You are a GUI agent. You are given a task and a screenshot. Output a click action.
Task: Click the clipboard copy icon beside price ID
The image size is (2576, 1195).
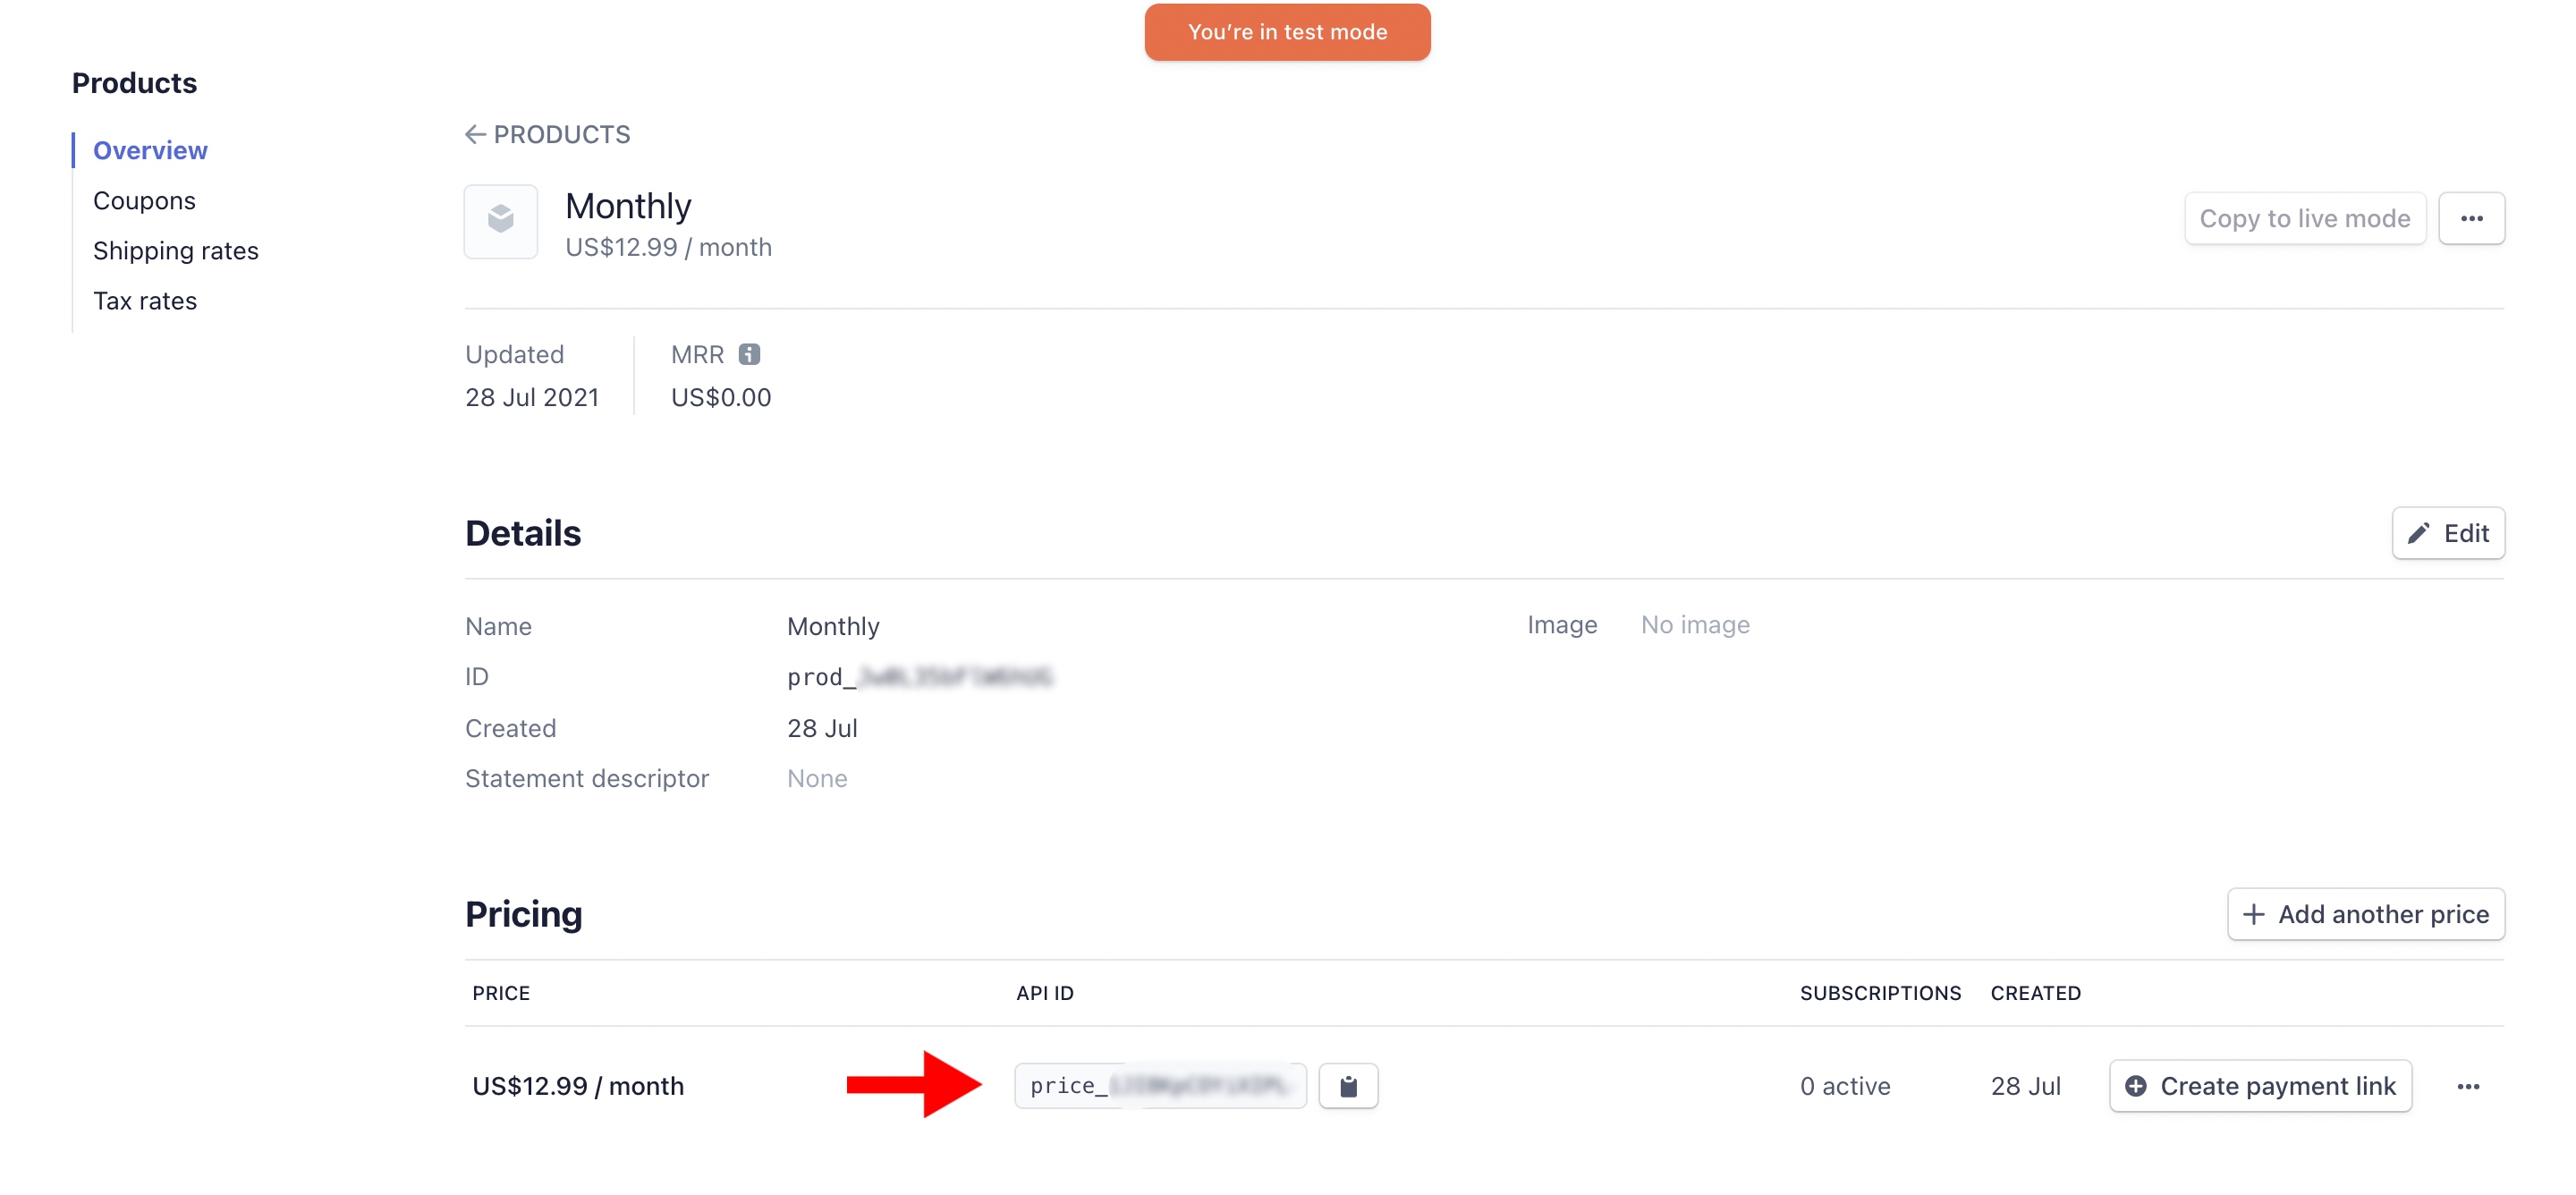tap(1347, 1086)
